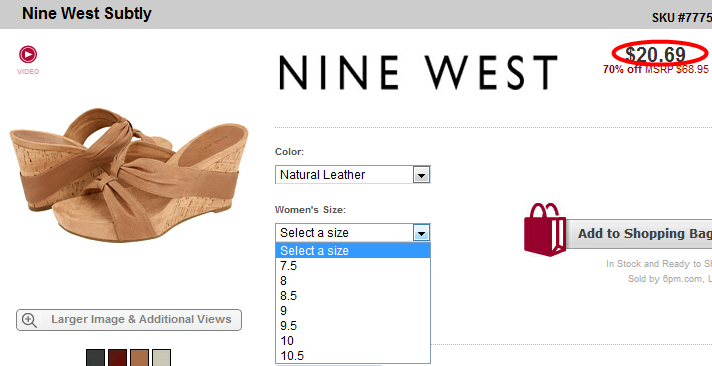Select size 8.5 from the list
Screen dimensions: 712x366
353,296
